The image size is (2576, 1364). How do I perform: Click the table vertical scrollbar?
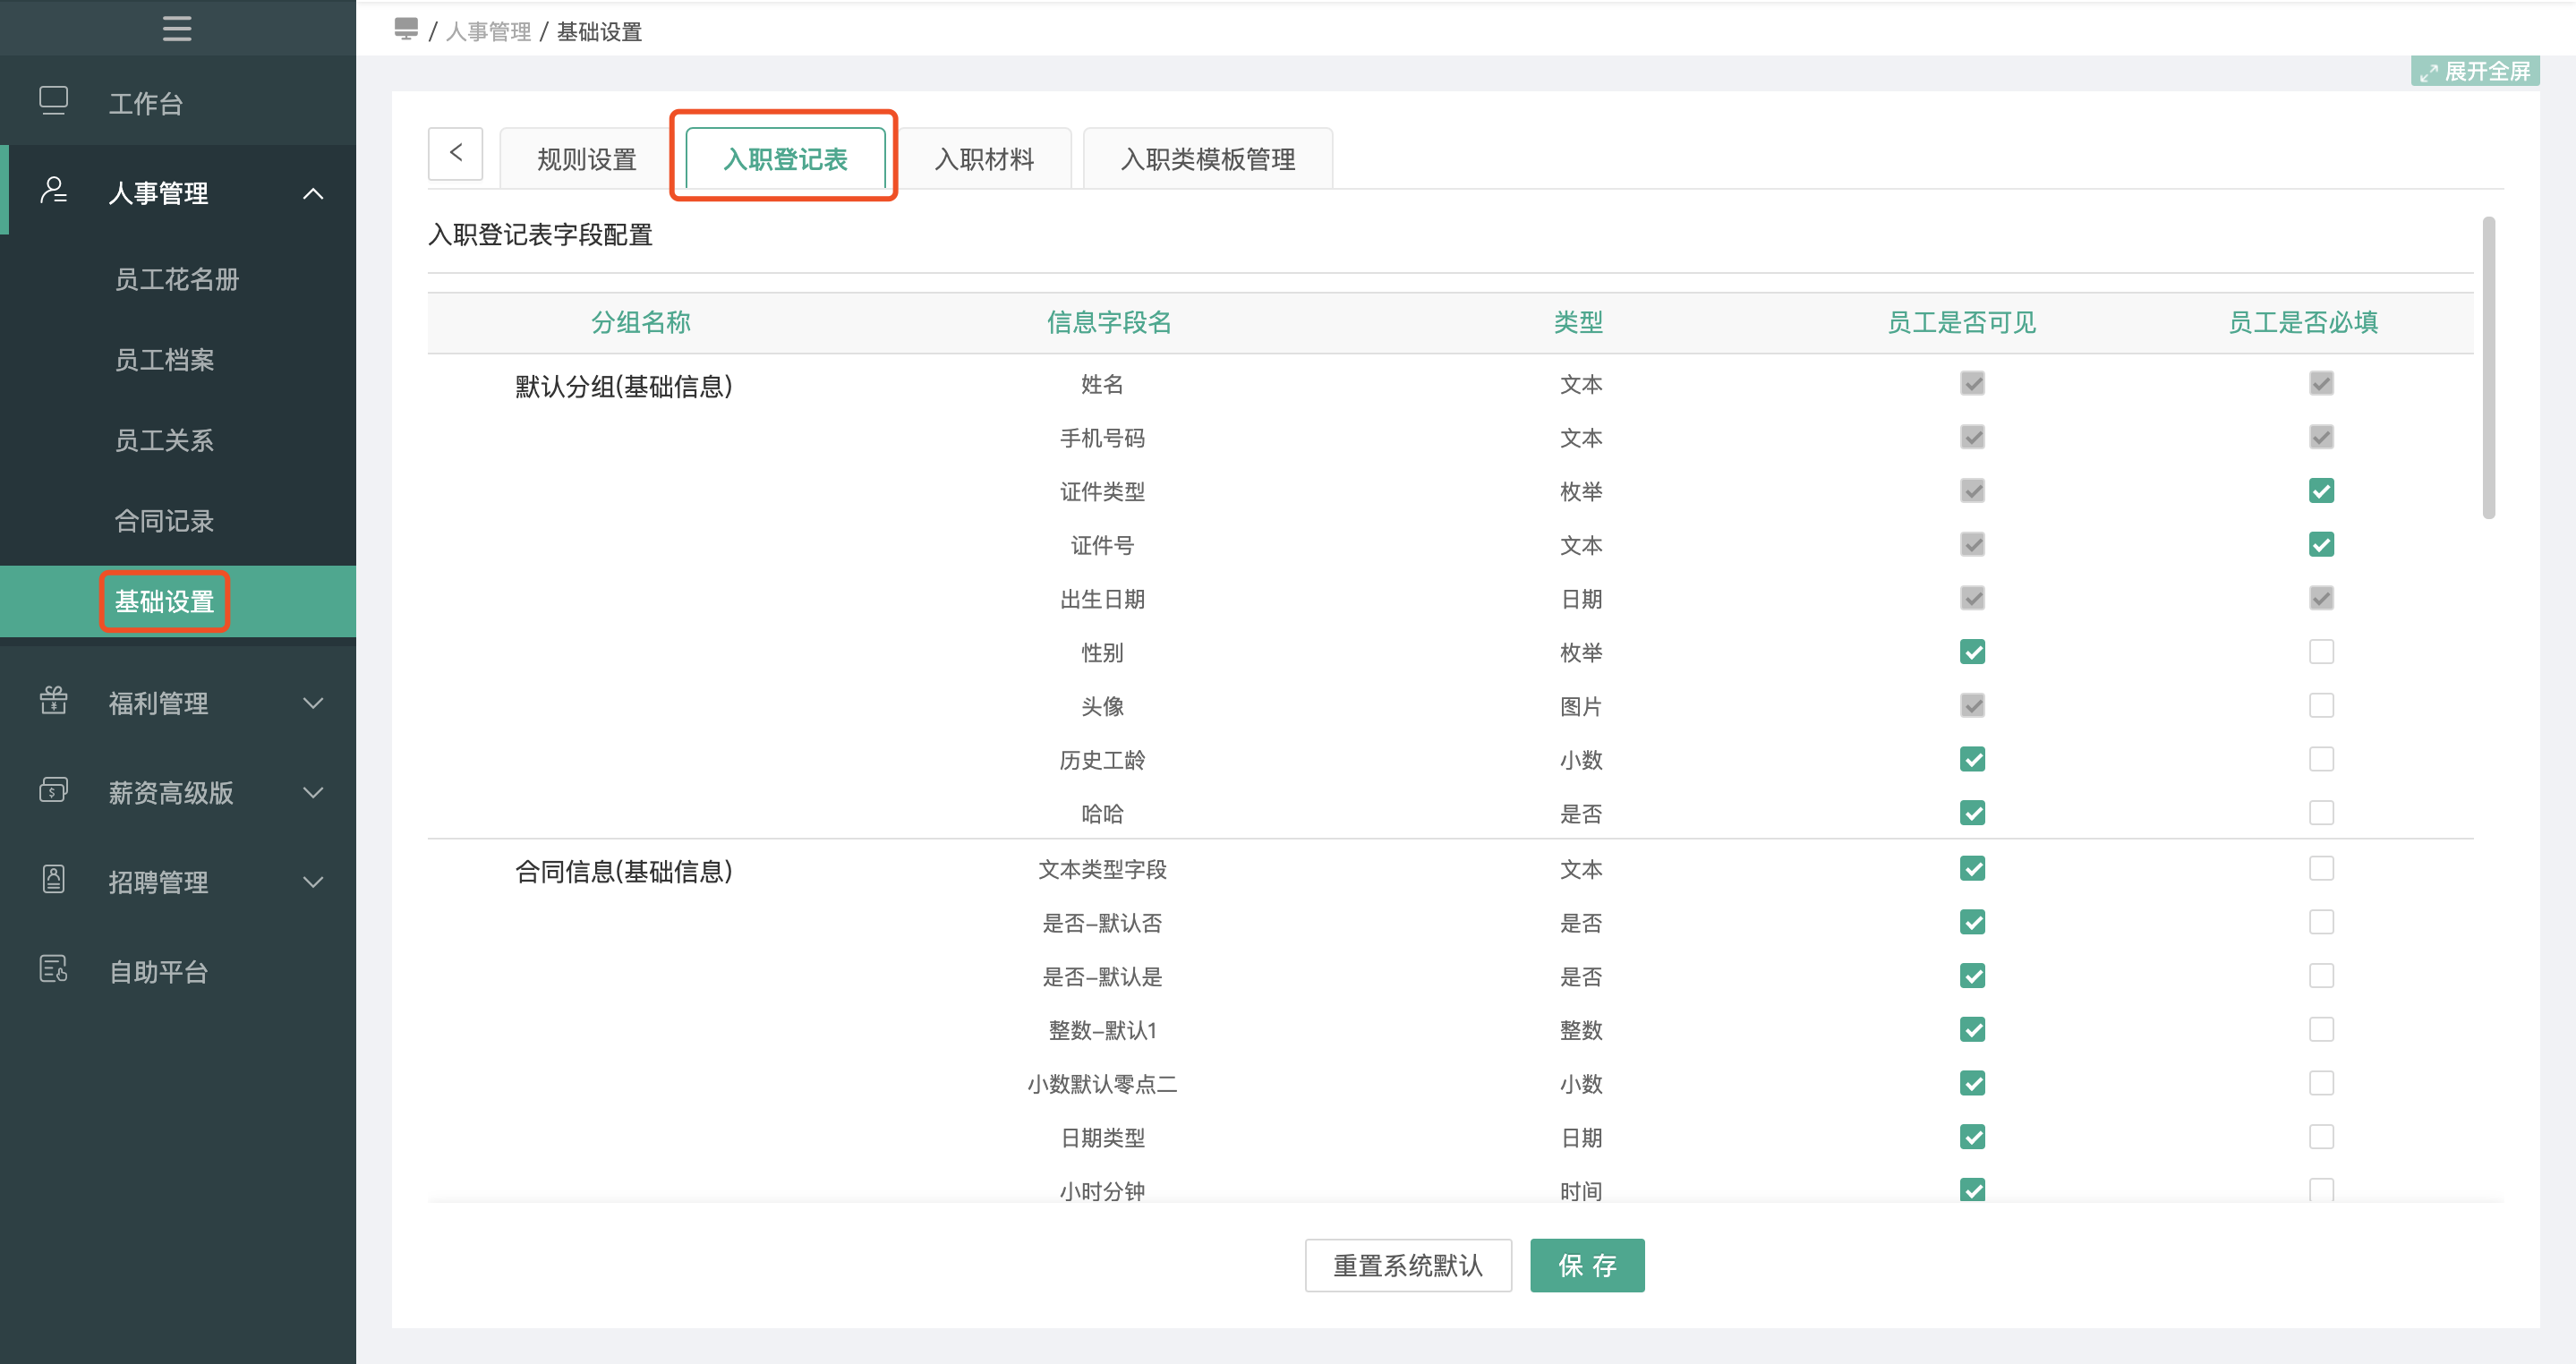pos(2488,368)
